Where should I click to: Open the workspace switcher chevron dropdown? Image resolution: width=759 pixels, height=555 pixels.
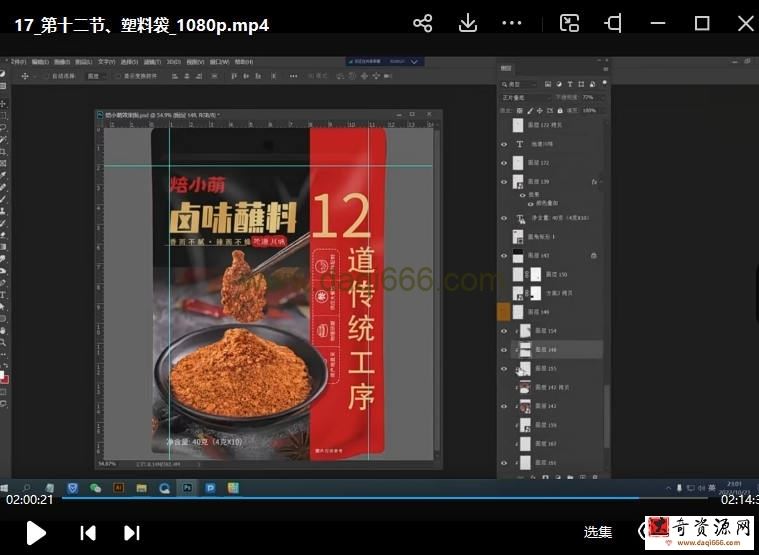pos(414,61)
